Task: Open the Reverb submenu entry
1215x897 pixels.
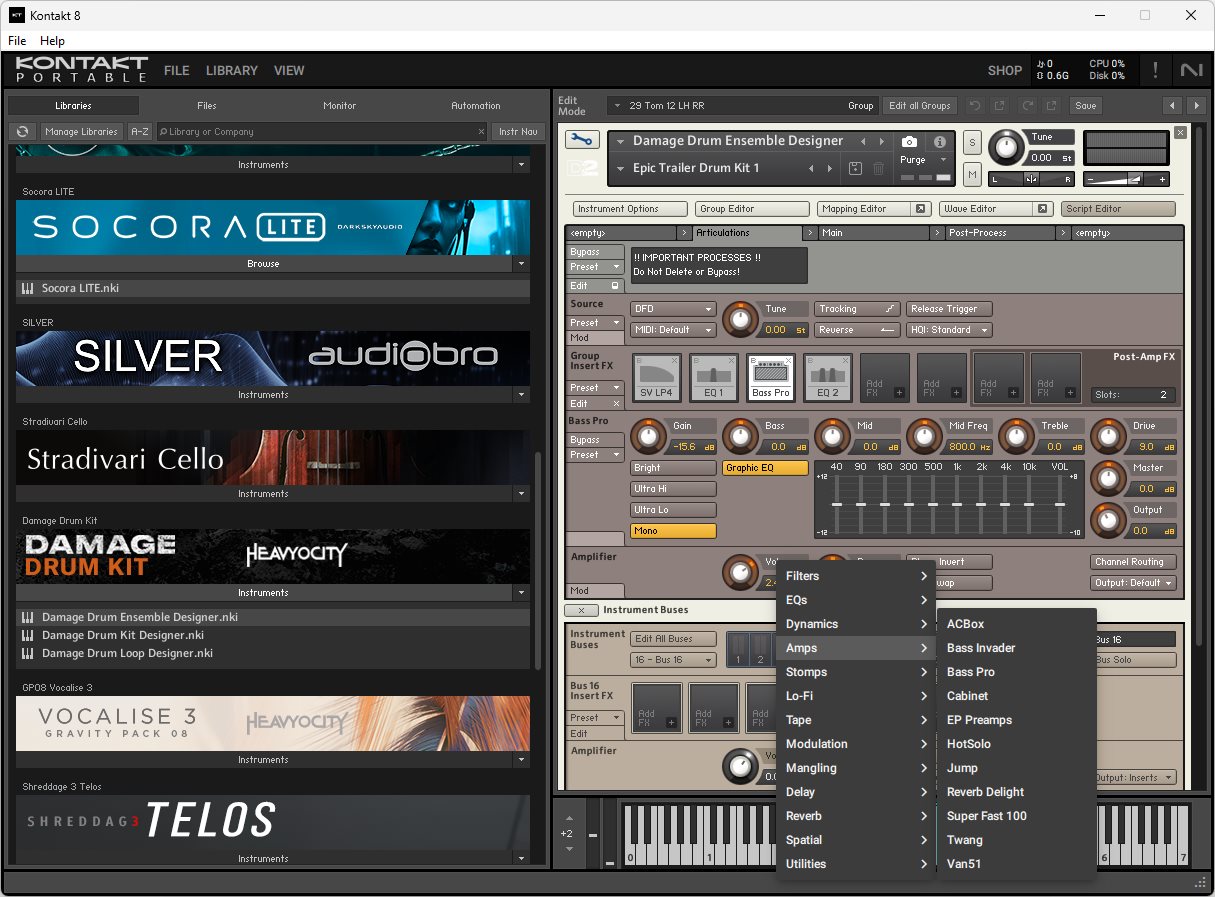Action: click(x=856, y=816)
